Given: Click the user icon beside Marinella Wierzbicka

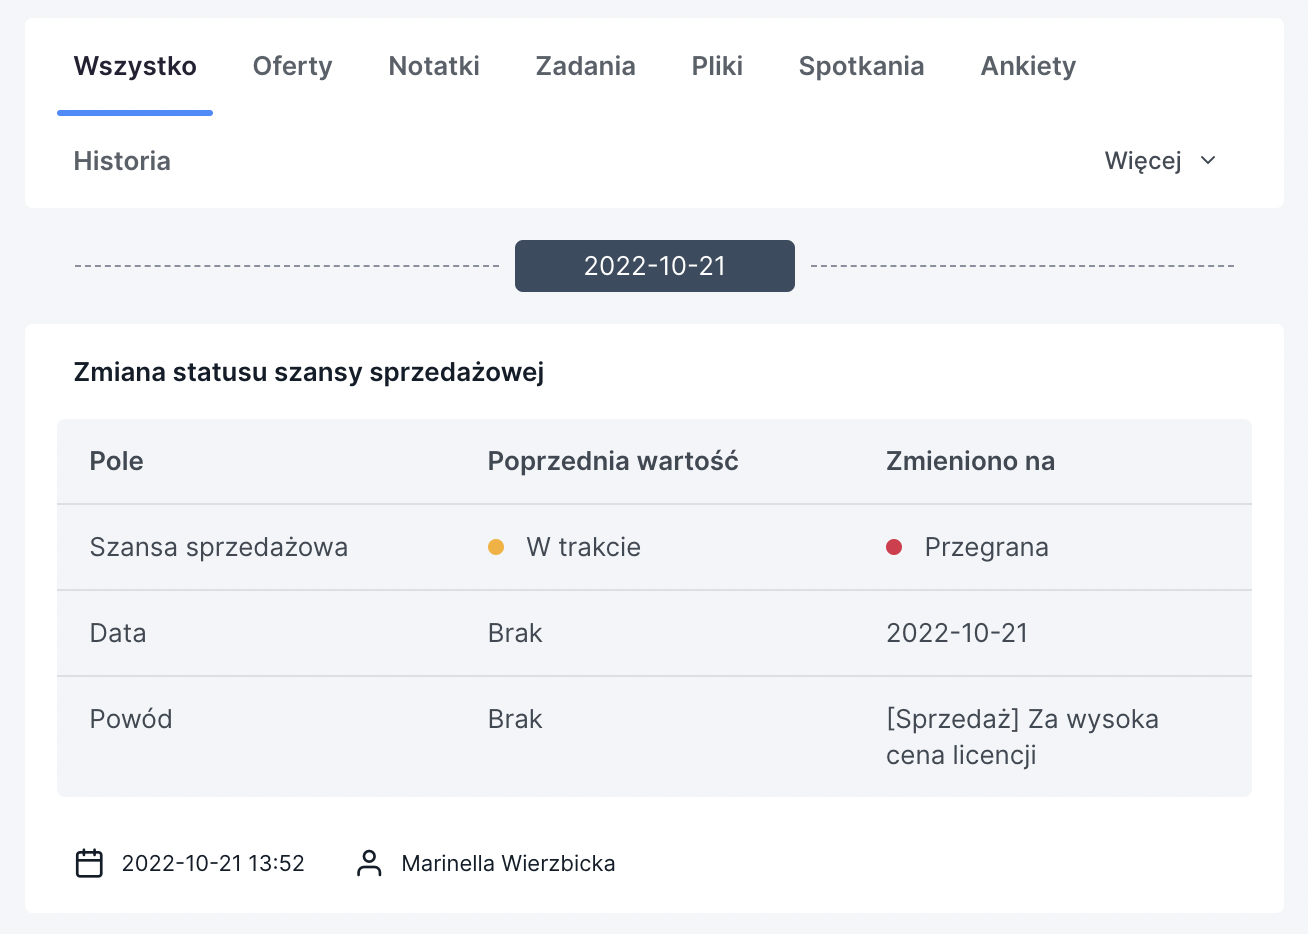Looking at the screenshot, I should click(369, 863).
